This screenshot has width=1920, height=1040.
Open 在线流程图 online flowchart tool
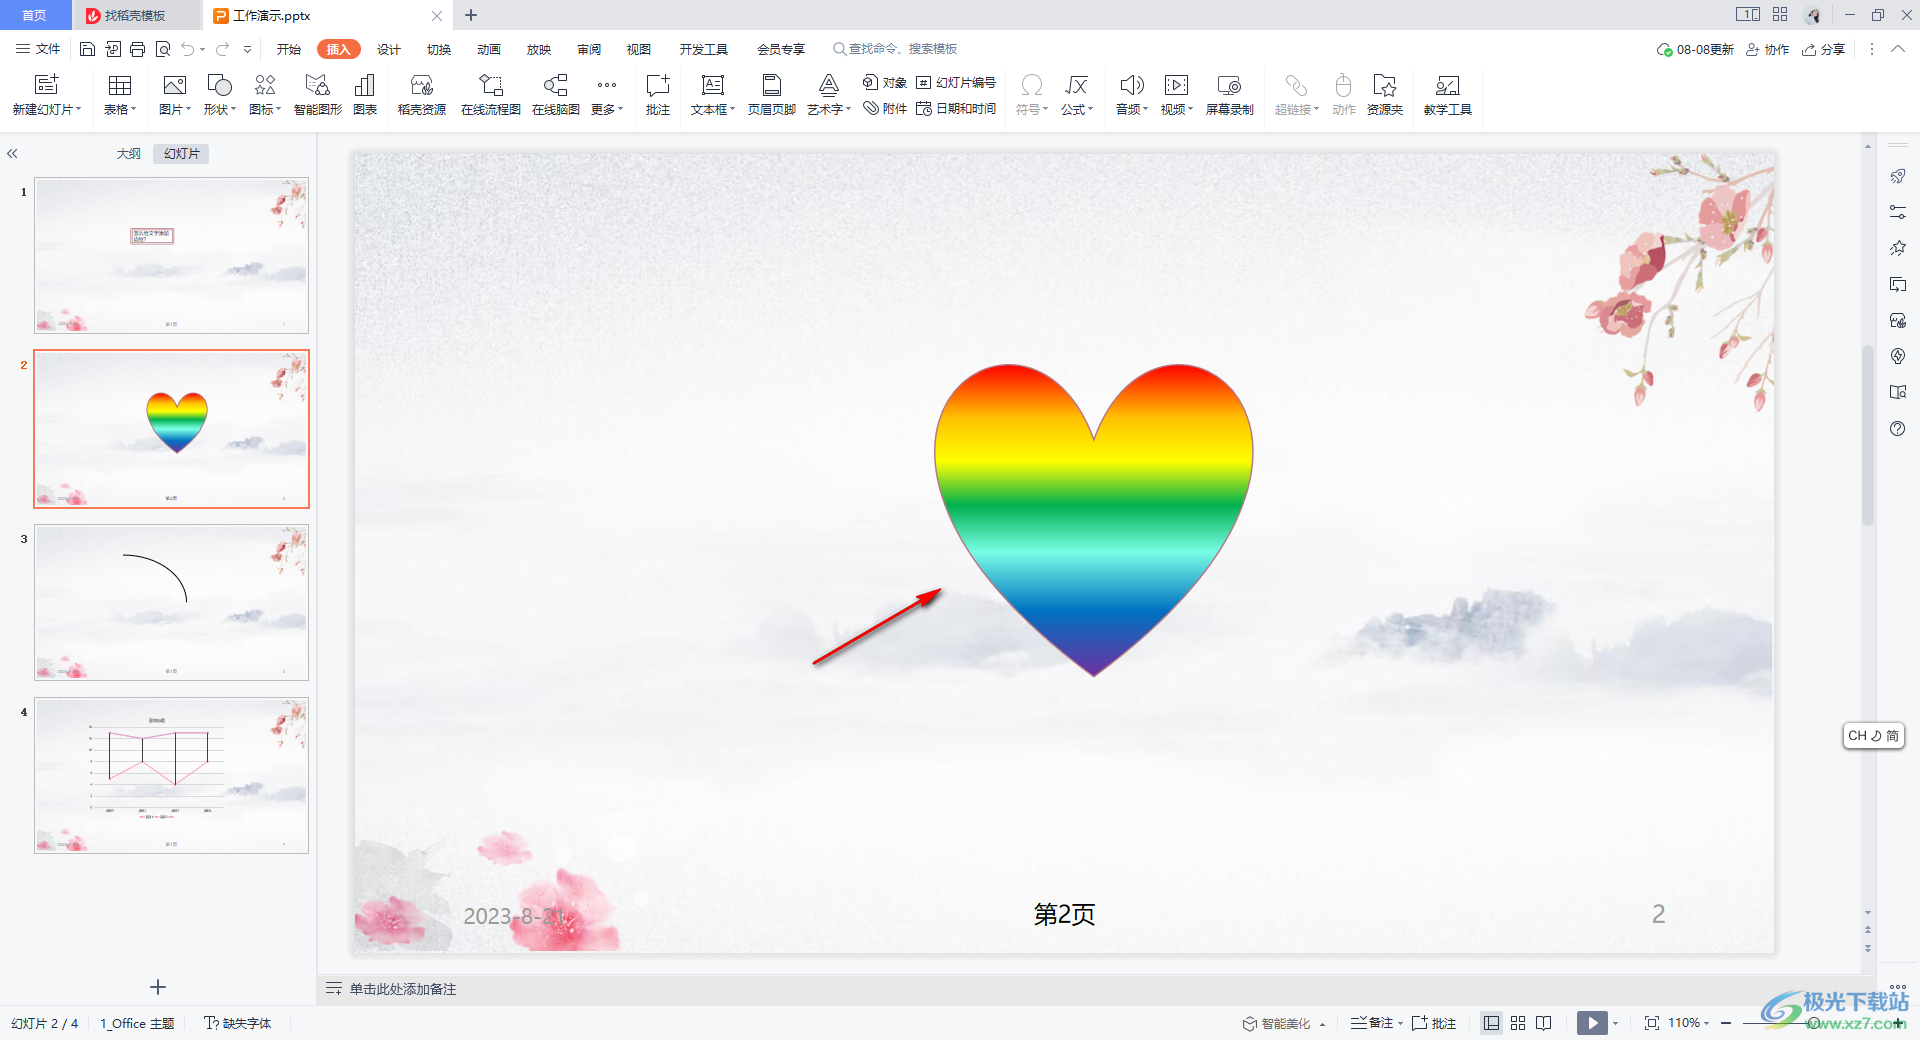pos(491,95)
